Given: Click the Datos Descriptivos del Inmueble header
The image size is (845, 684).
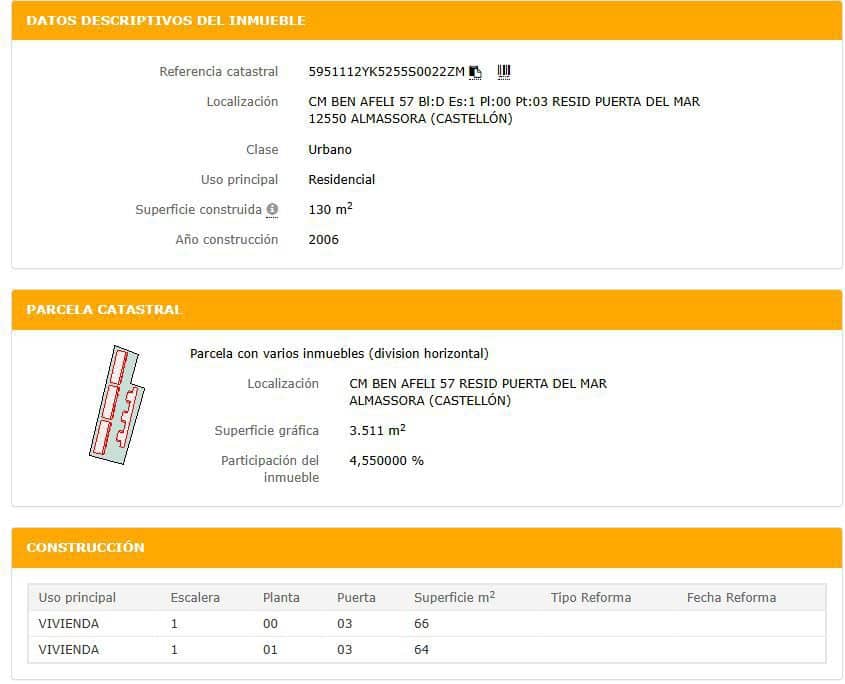Looking at the screenshot, I should pyautogui.click(x=166, y=20).
